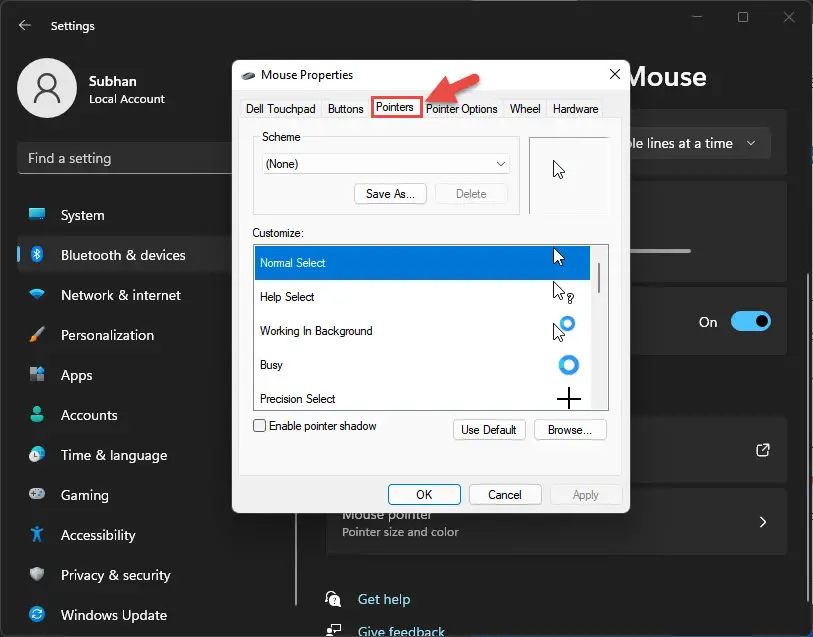Open the Wheel tab
This screenshot has width=813, height=637.
(x=525, y=109)
